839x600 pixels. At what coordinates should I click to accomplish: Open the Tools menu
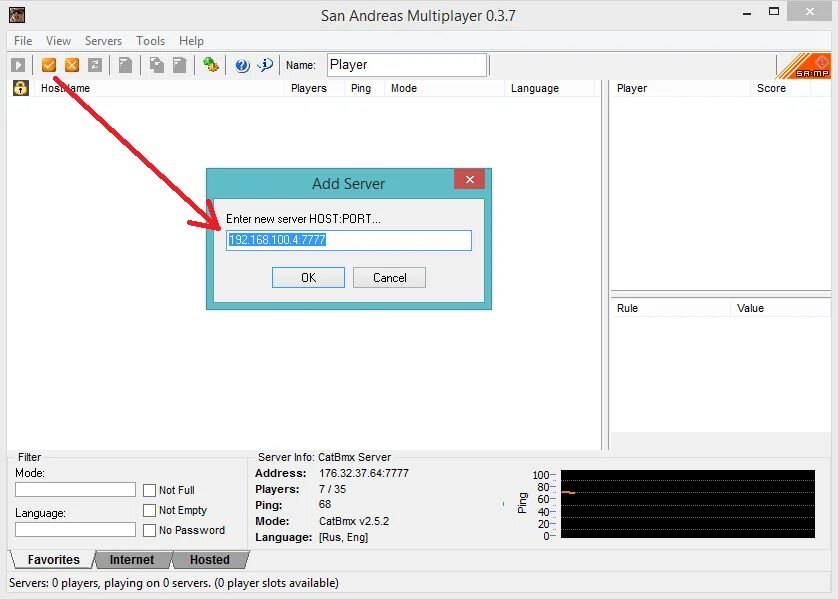click(150, 41)
